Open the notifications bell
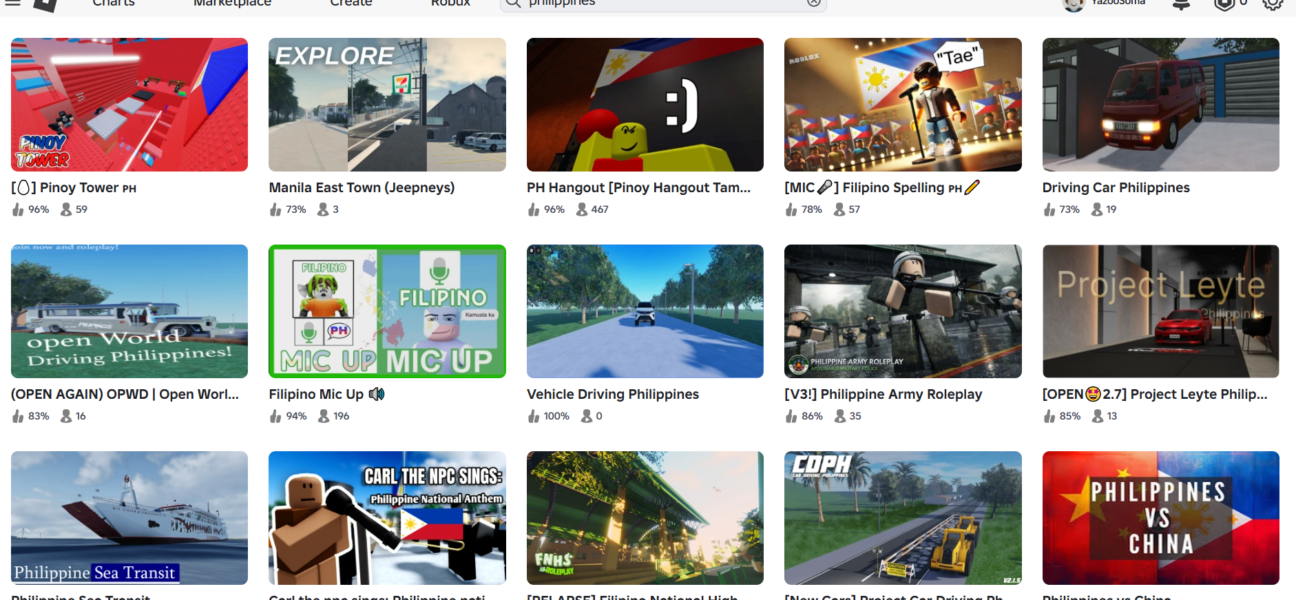1296x600 pixels. click(1181, 4)
